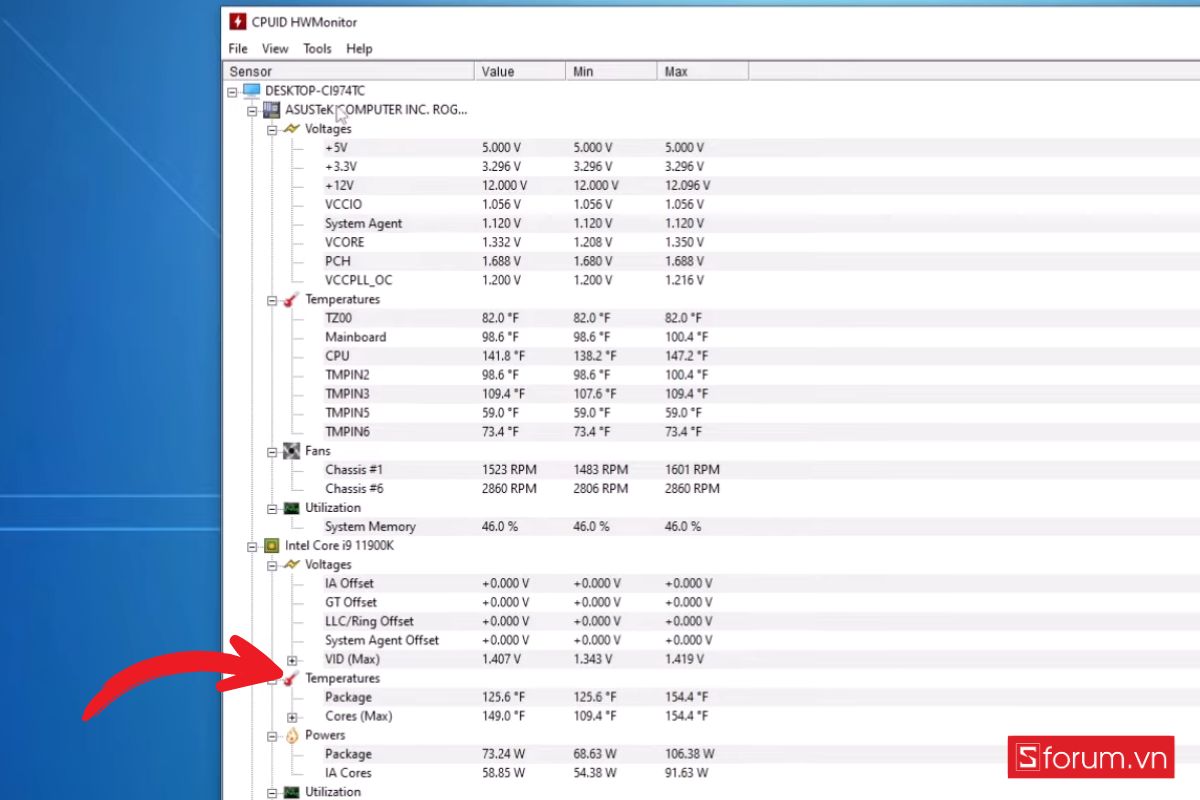Open the File menu
This screenshot has width=1200, height=800.
click(238, 48)
